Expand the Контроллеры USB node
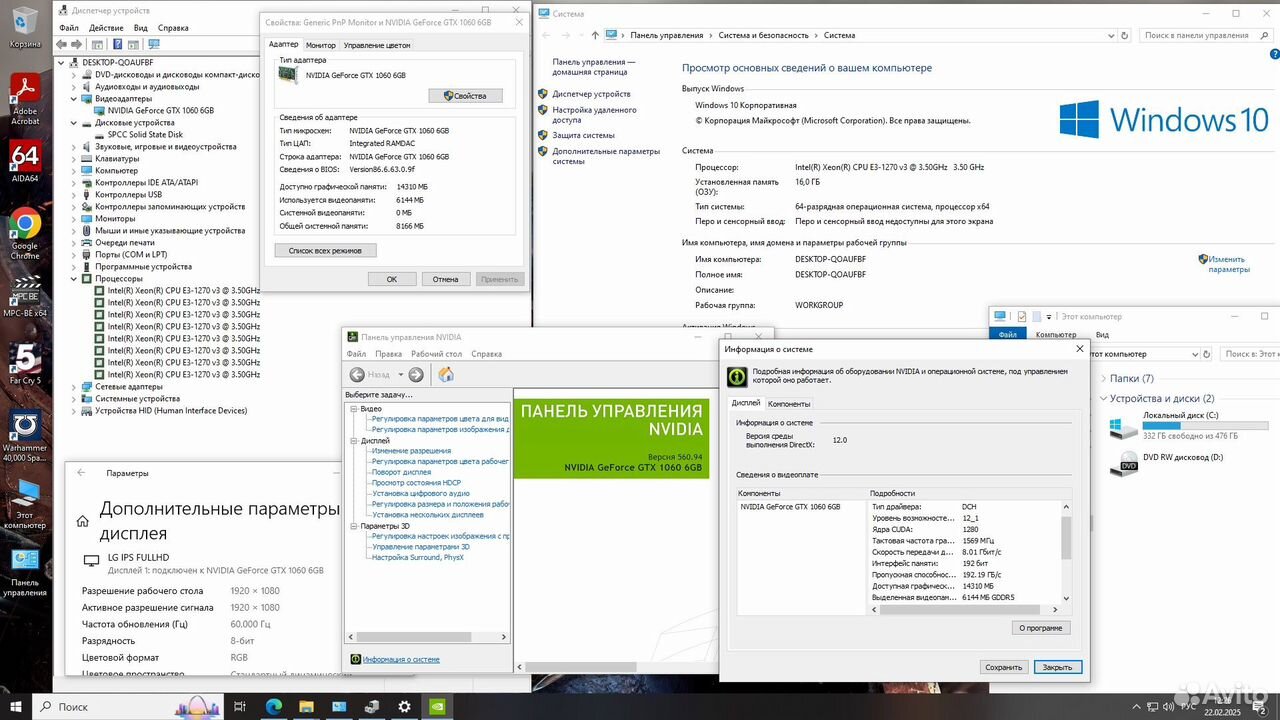 pos(75,194)
